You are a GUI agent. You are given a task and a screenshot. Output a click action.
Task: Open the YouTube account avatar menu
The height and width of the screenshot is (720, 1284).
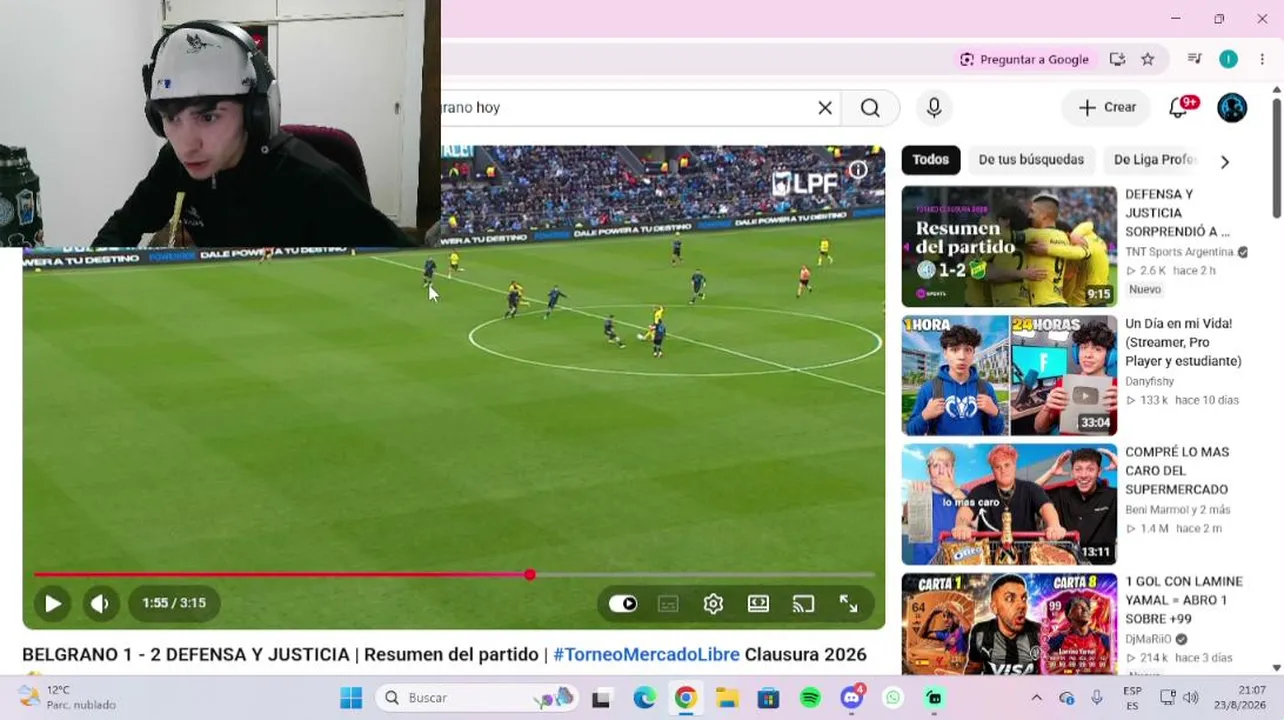click(x=1232, y=108)
